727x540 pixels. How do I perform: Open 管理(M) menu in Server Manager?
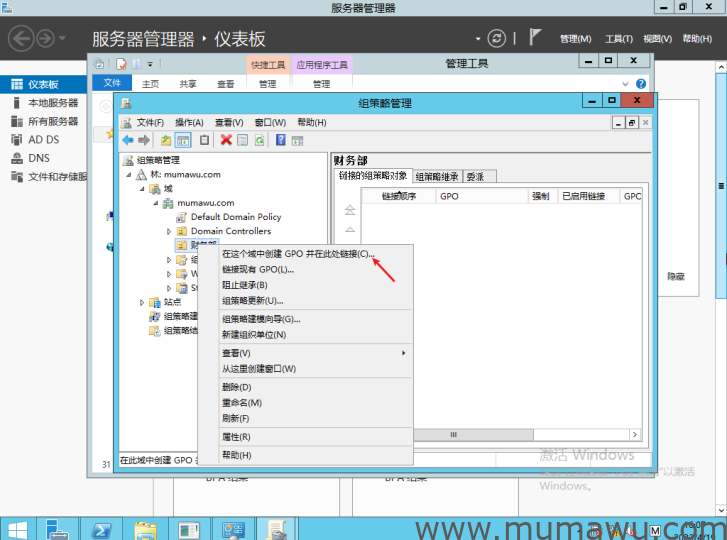(575, 39)
